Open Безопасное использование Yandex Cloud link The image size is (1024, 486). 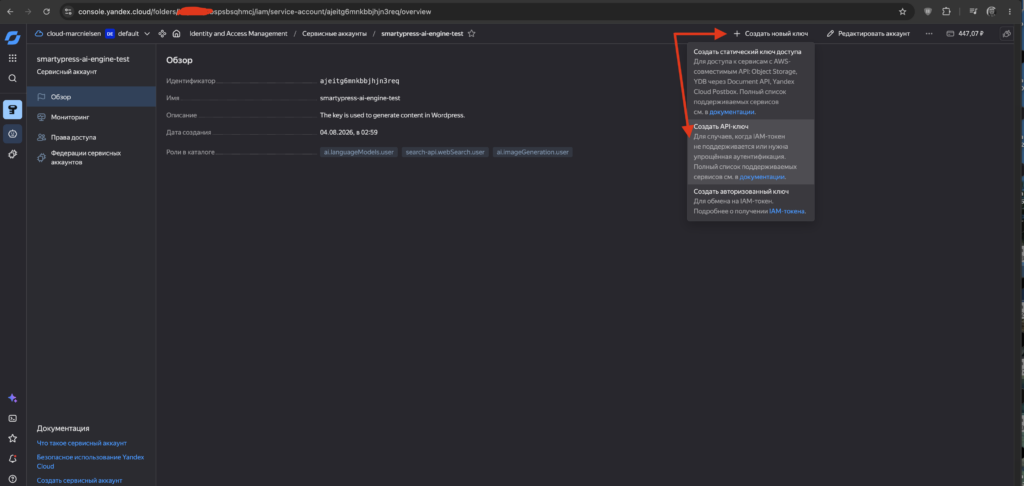(90, 462)
